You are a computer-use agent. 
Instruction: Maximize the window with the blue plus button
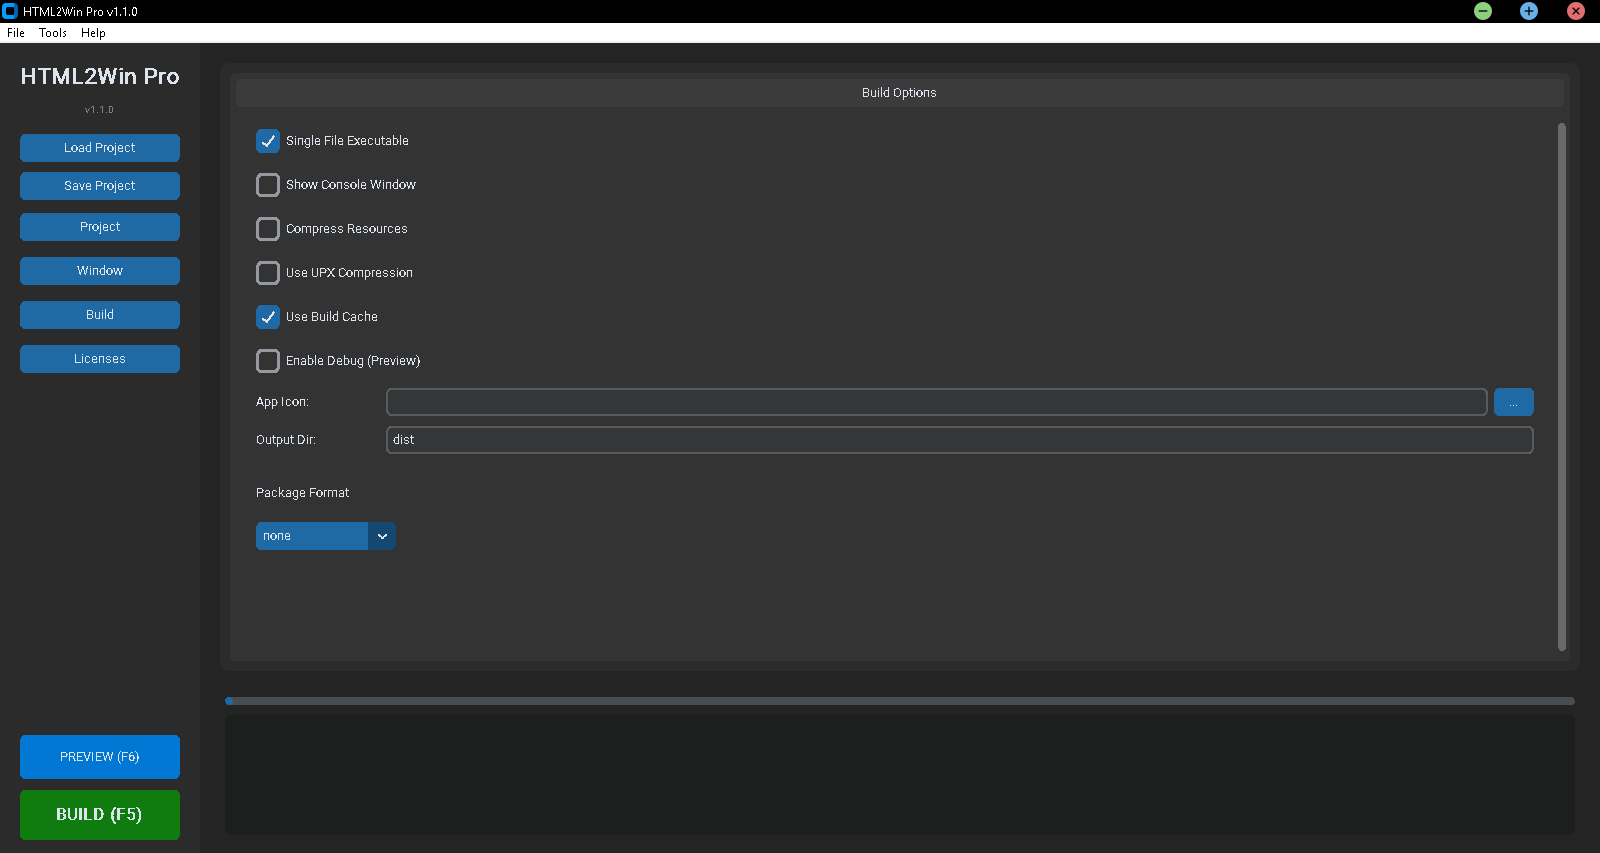coord(1529,11)
